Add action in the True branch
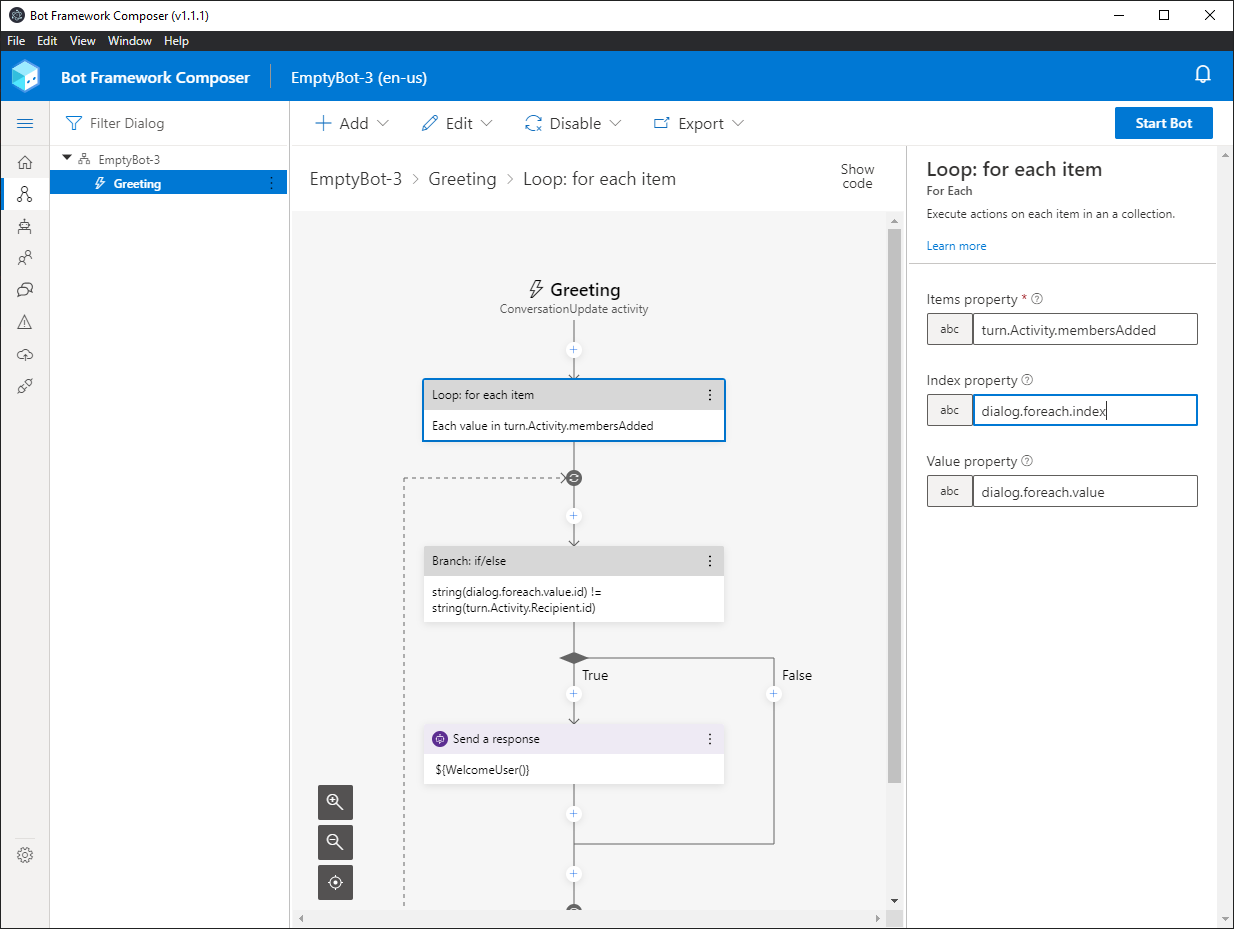 coord(574,694)
